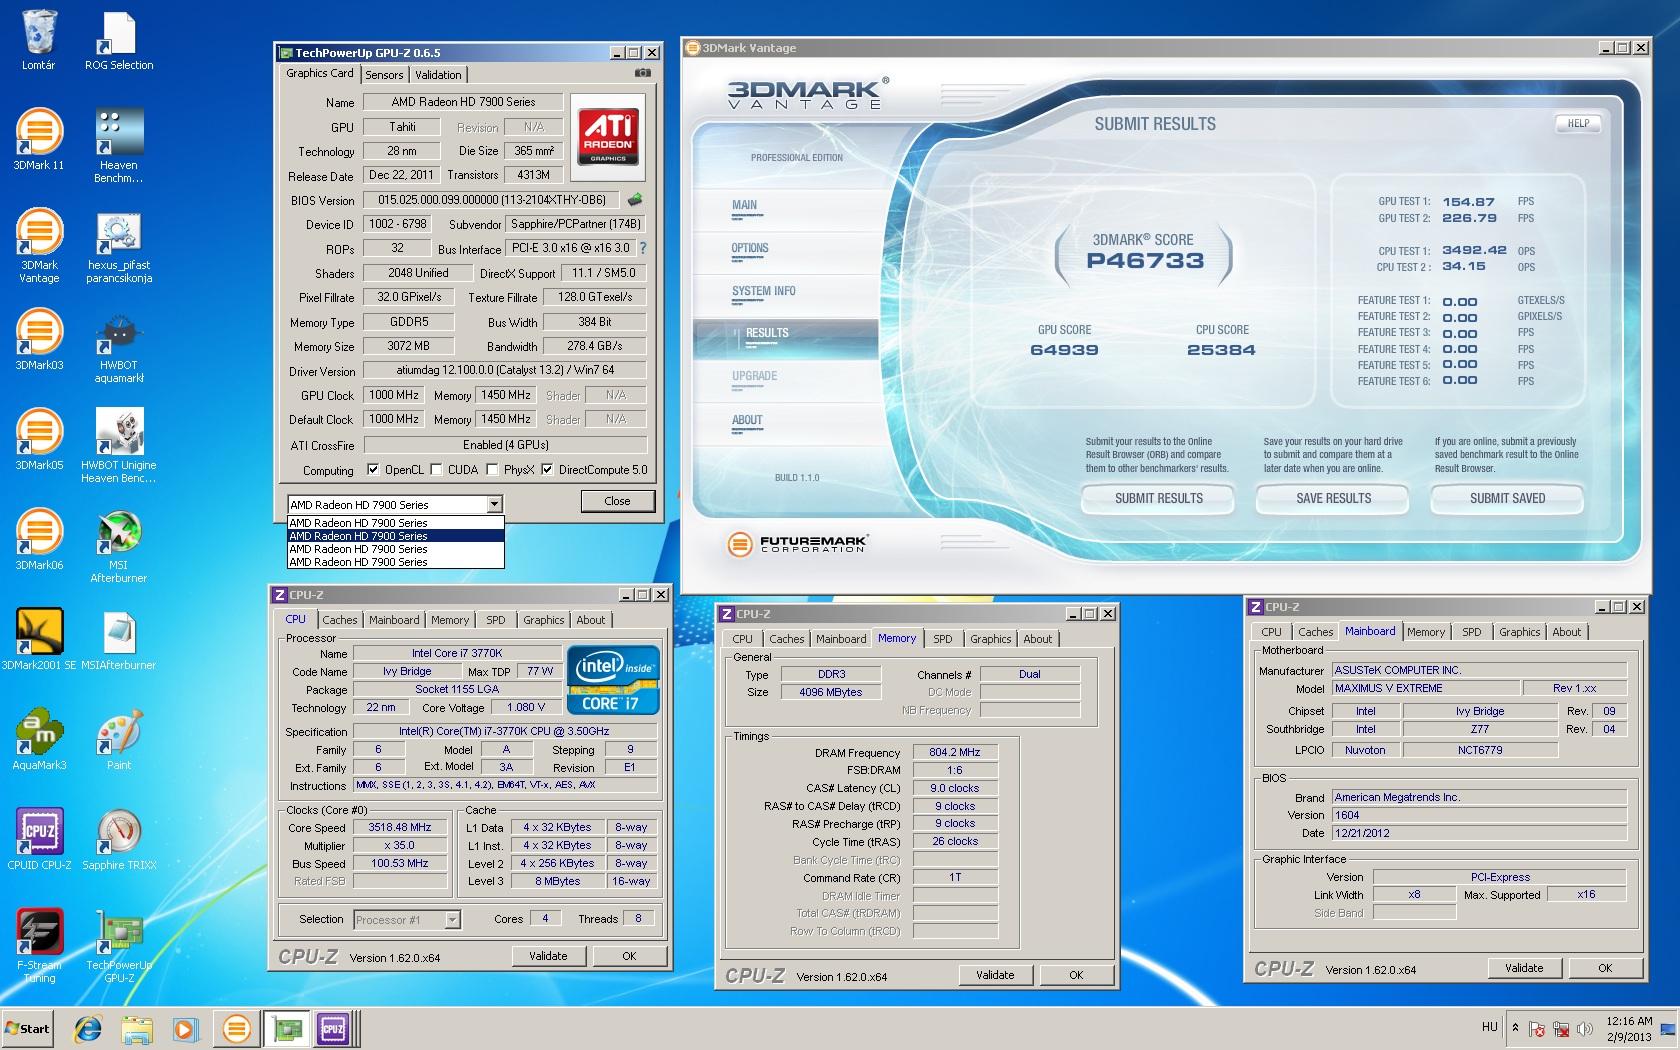This screenshot has height=1050, width=1680.
Task: Switch to the Sensors tab in GPU-Z
Action: click(x=384, y=75)
